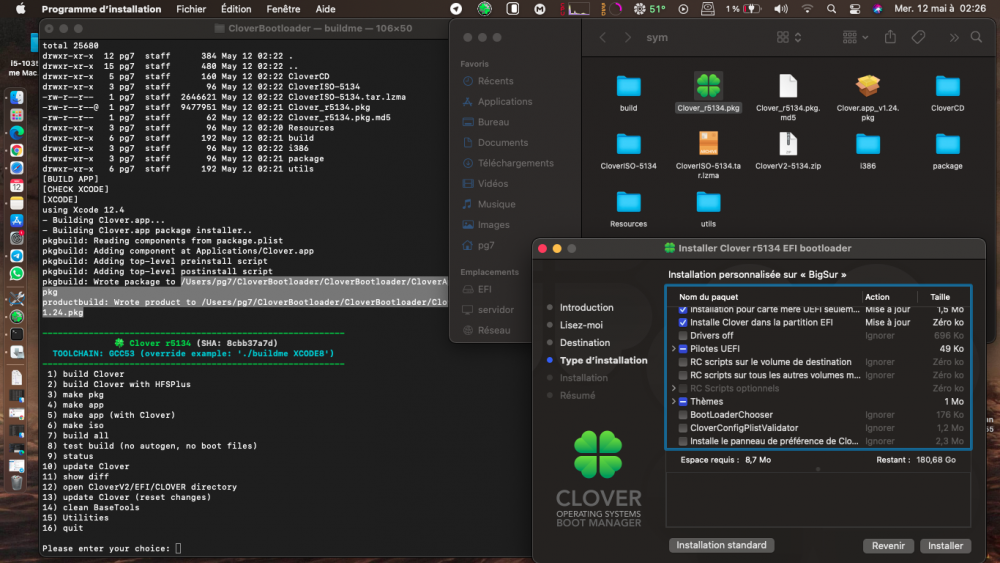Open WhatsApp from the Dock
This screenshot has width=1000, height=563.
click(17, 274)
